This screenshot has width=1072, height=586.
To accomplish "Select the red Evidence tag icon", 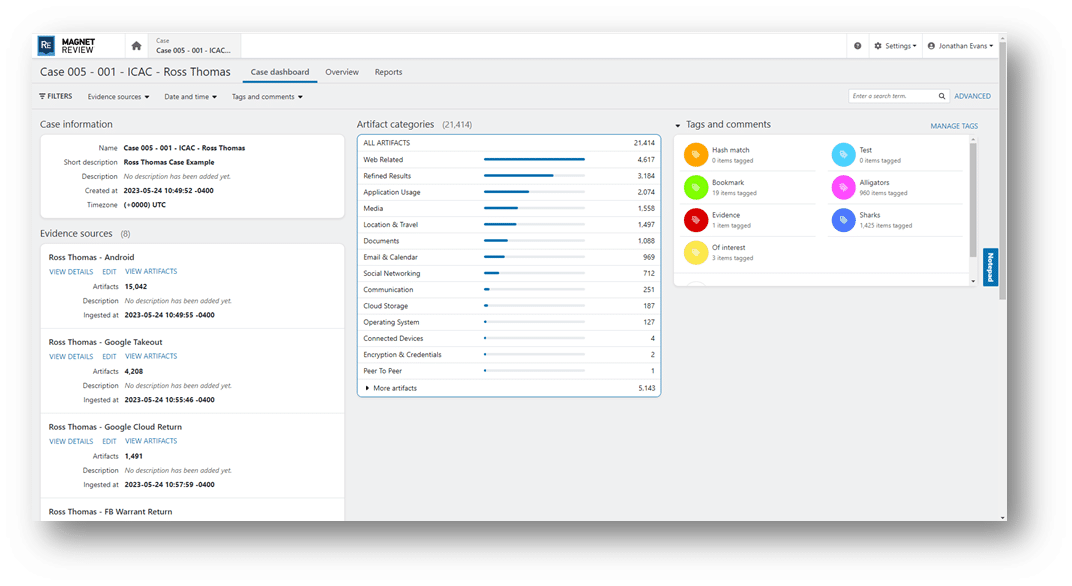I will [x=695, y=219].
